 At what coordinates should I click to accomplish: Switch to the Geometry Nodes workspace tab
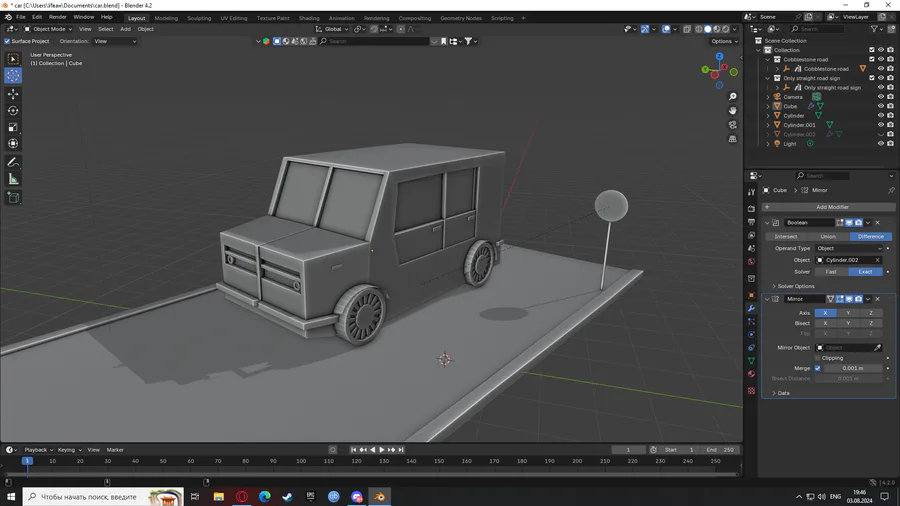point(461,18)
